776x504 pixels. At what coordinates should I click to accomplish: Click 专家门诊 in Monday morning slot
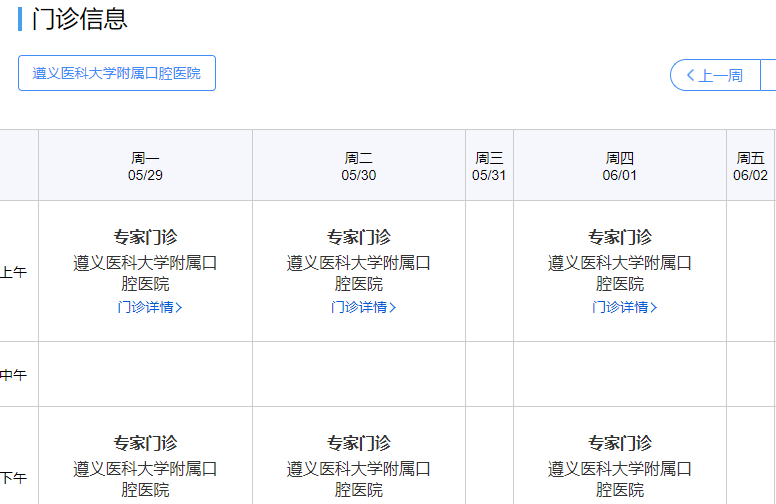145,237
